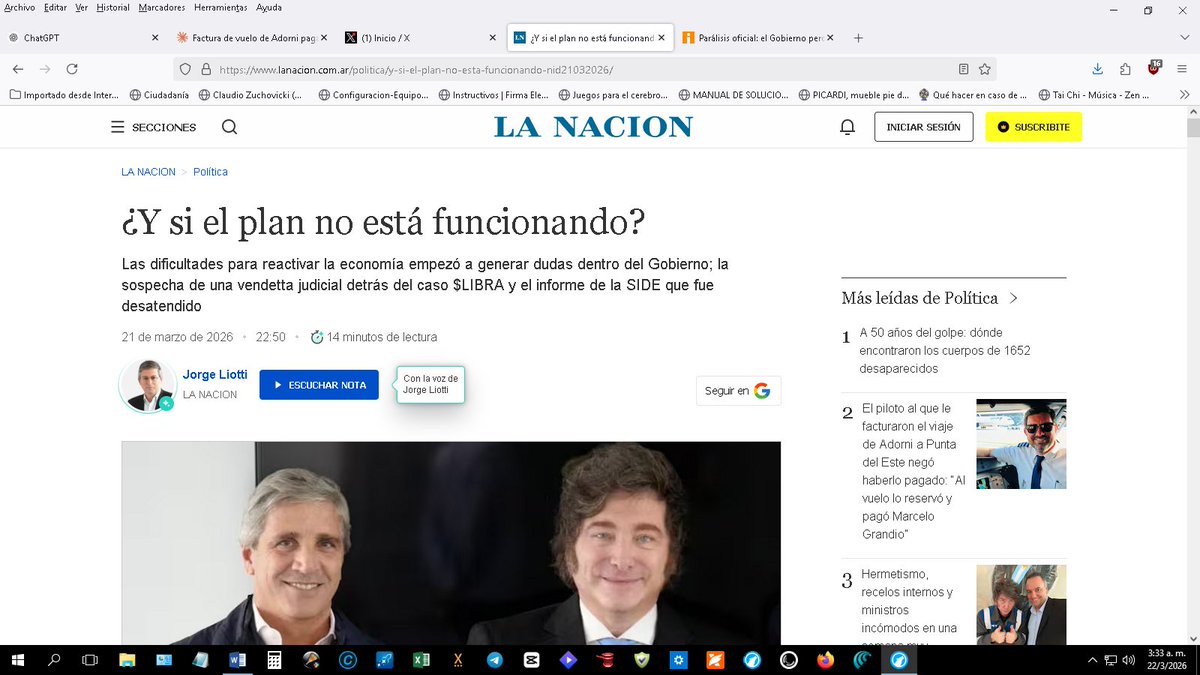This screenshot has width=1200, height=675.
Task: Open a new tab with the plus icon
Action: (858, 38)
